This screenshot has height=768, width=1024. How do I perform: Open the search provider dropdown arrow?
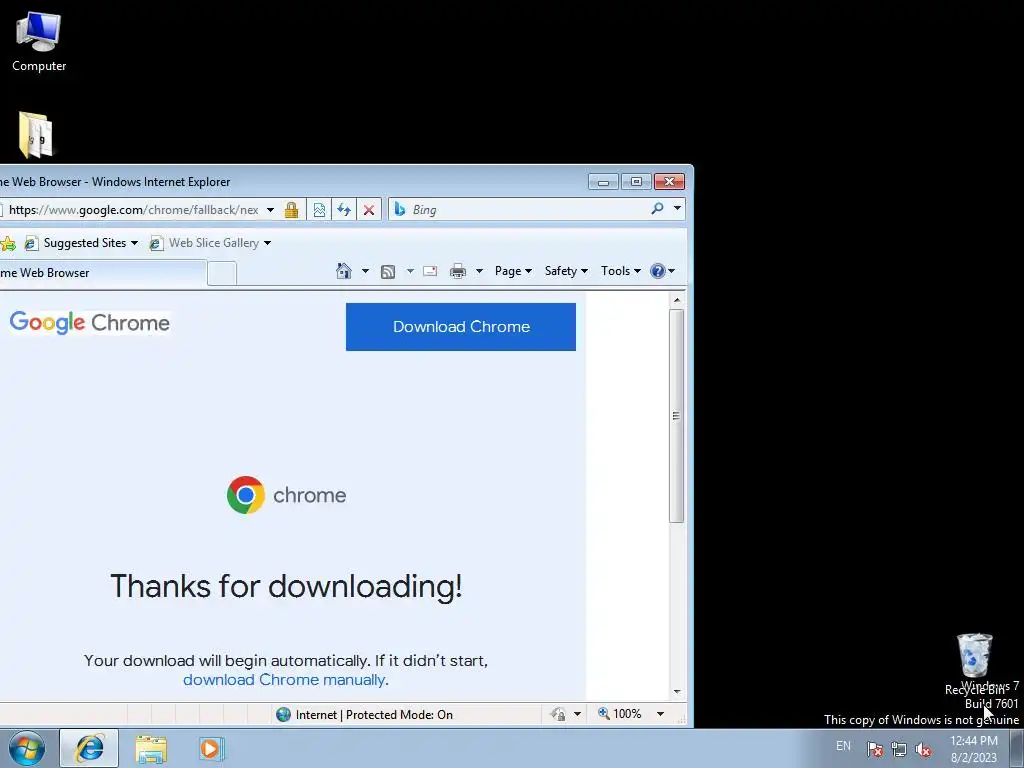point(677,208)
